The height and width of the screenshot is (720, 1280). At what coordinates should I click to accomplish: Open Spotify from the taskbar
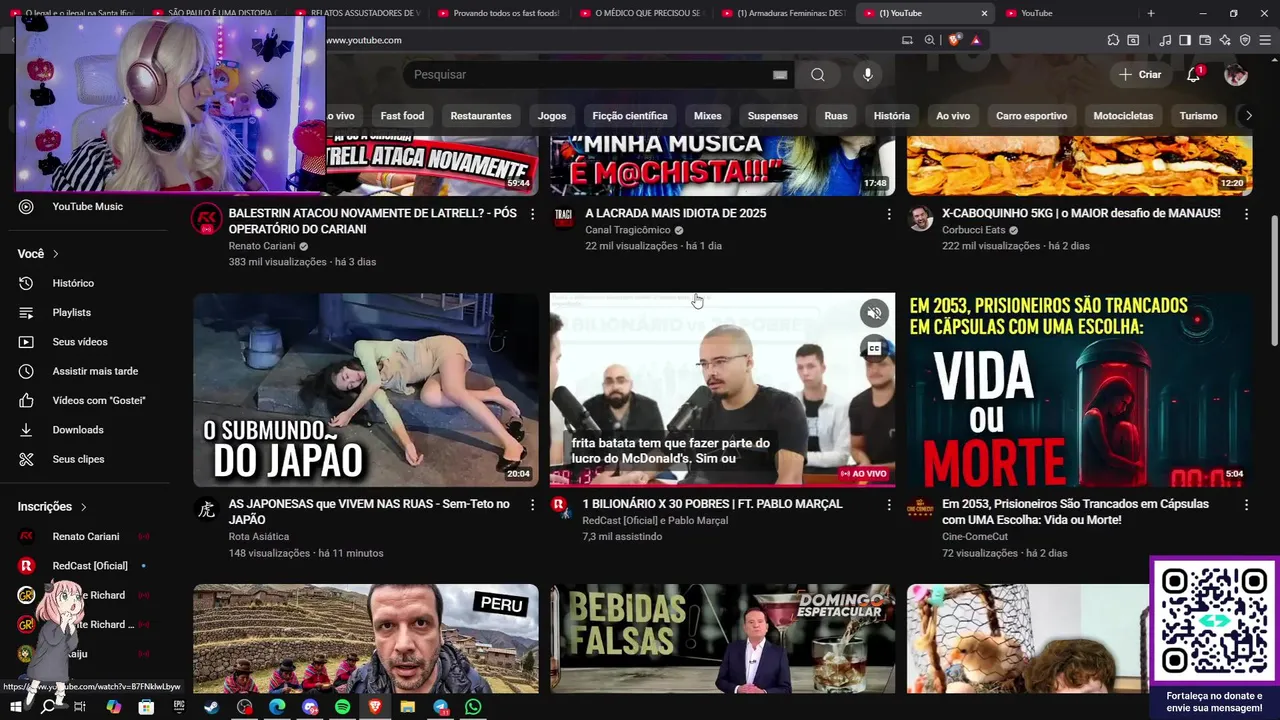click(343, 707)
